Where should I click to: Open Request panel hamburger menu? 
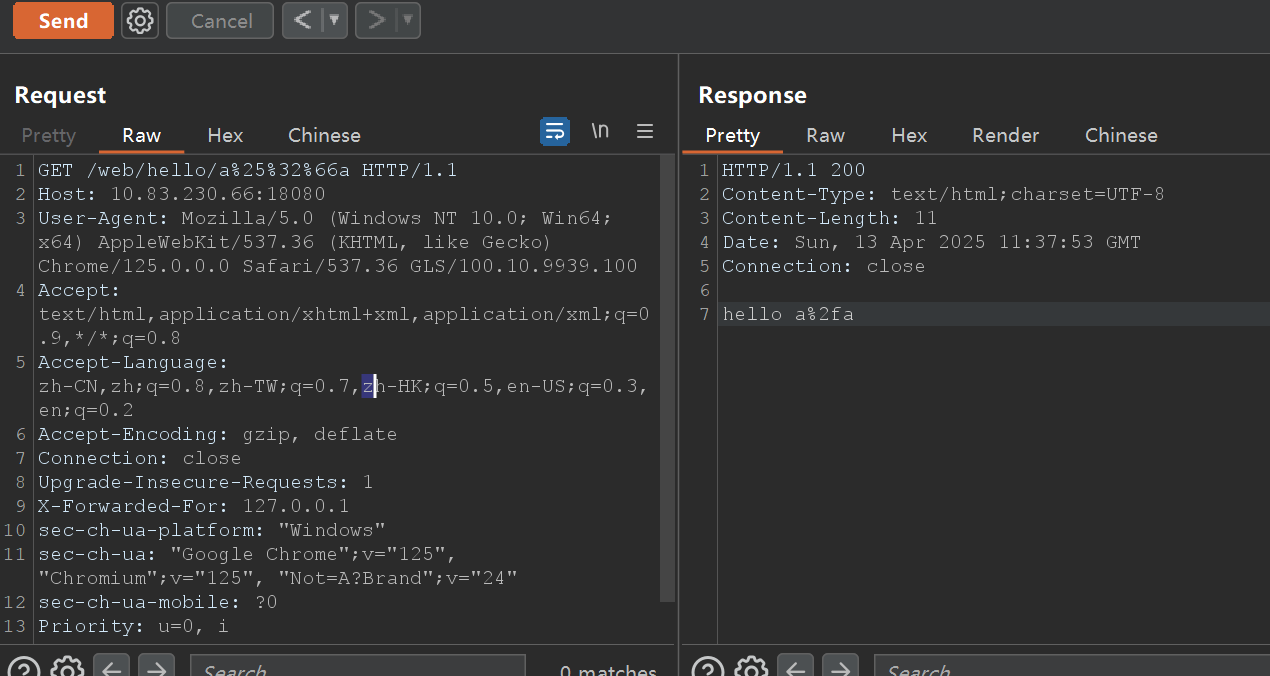[645, 131]
